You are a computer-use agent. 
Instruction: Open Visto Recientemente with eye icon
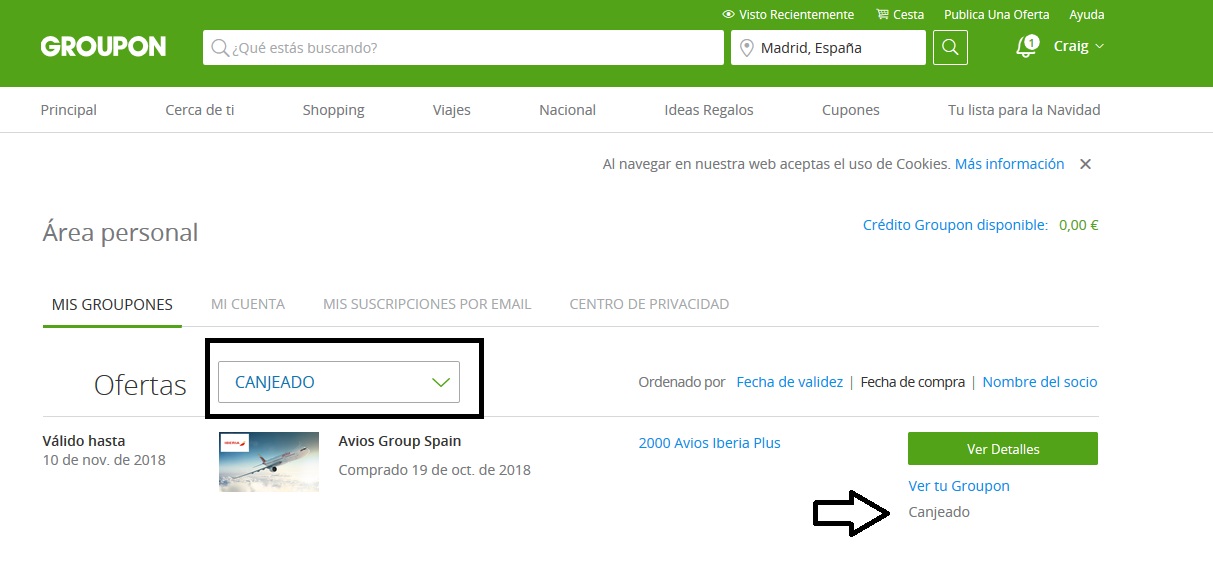click(788, 15)
